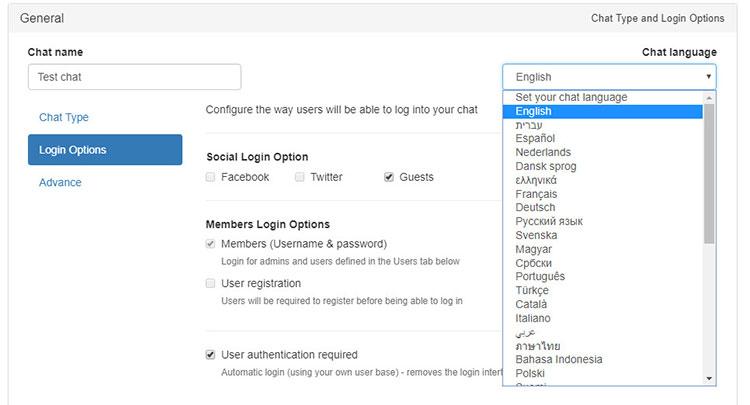
Task: Open the Chat language dropdown
Action: click(609, 77)
